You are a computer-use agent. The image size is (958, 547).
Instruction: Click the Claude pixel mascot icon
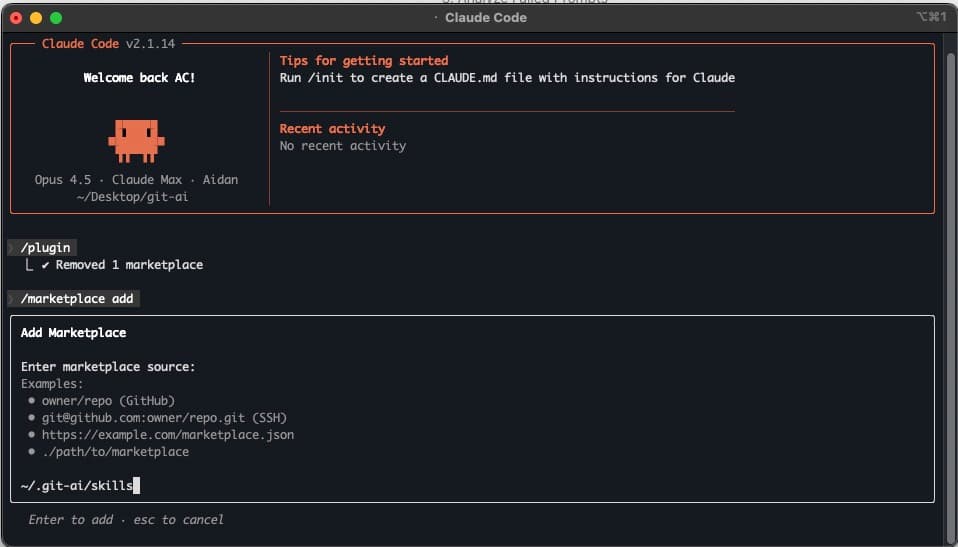(x=136, y=141)
